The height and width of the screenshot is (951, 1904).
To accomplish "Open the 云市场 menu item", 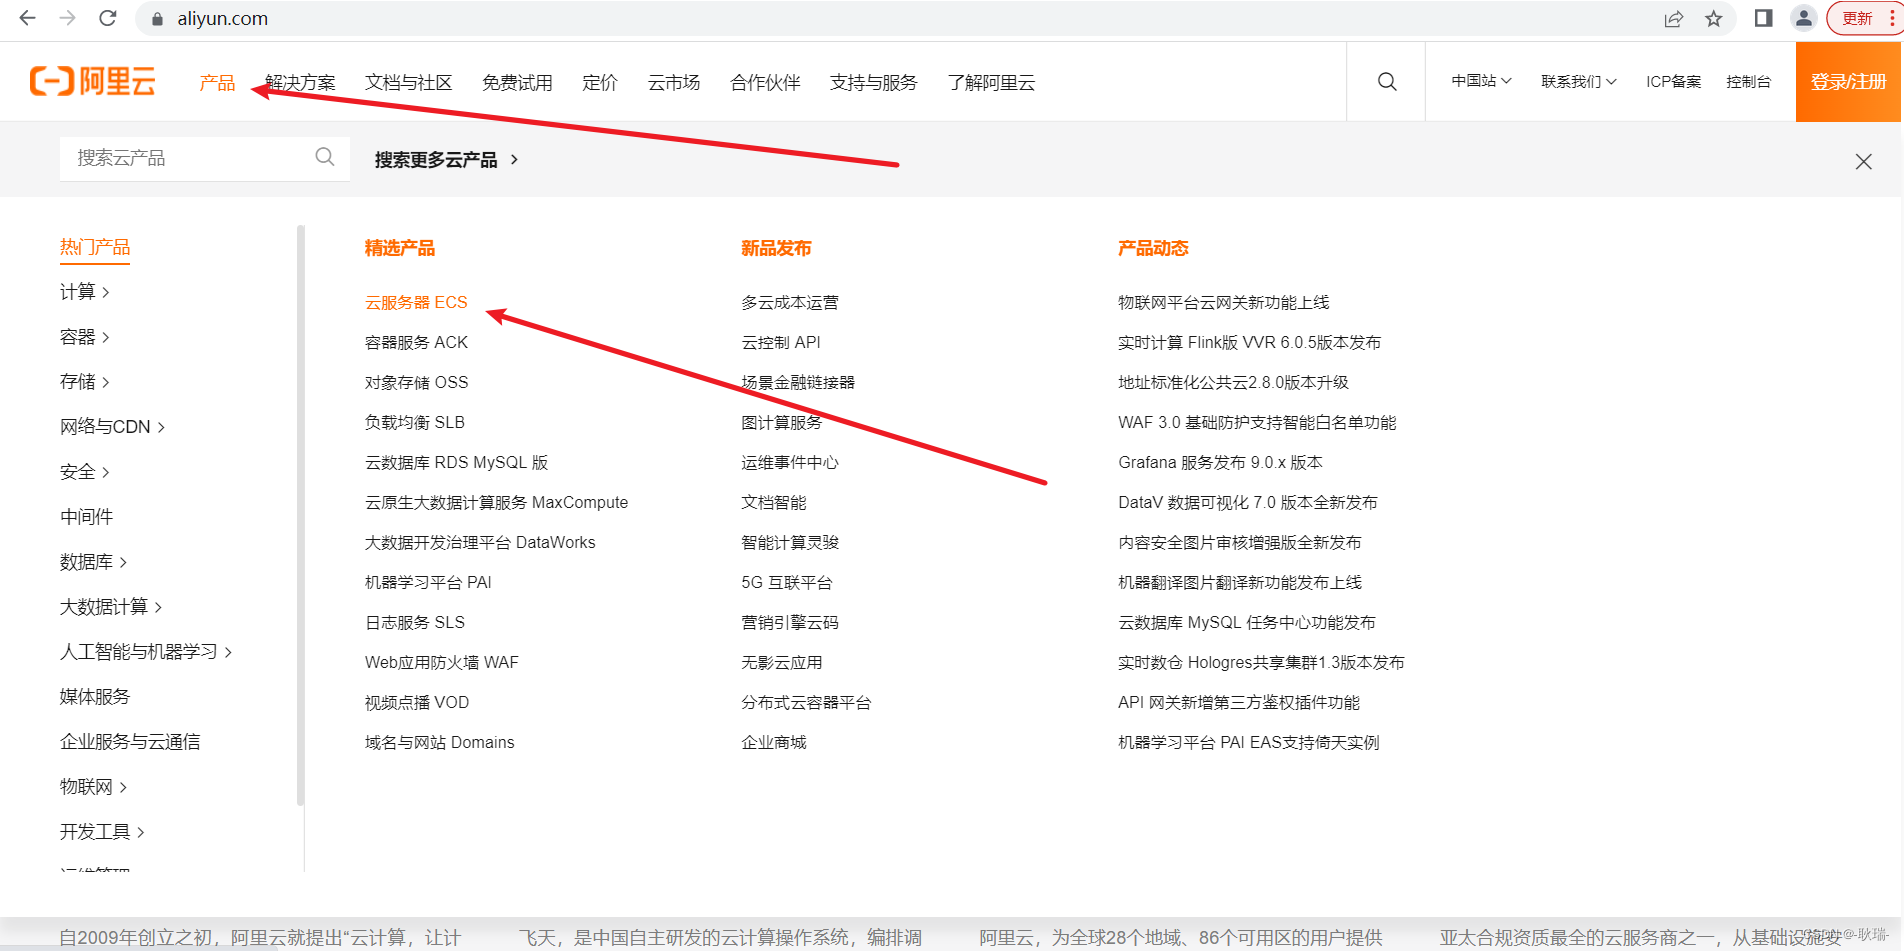I will 674,83.
